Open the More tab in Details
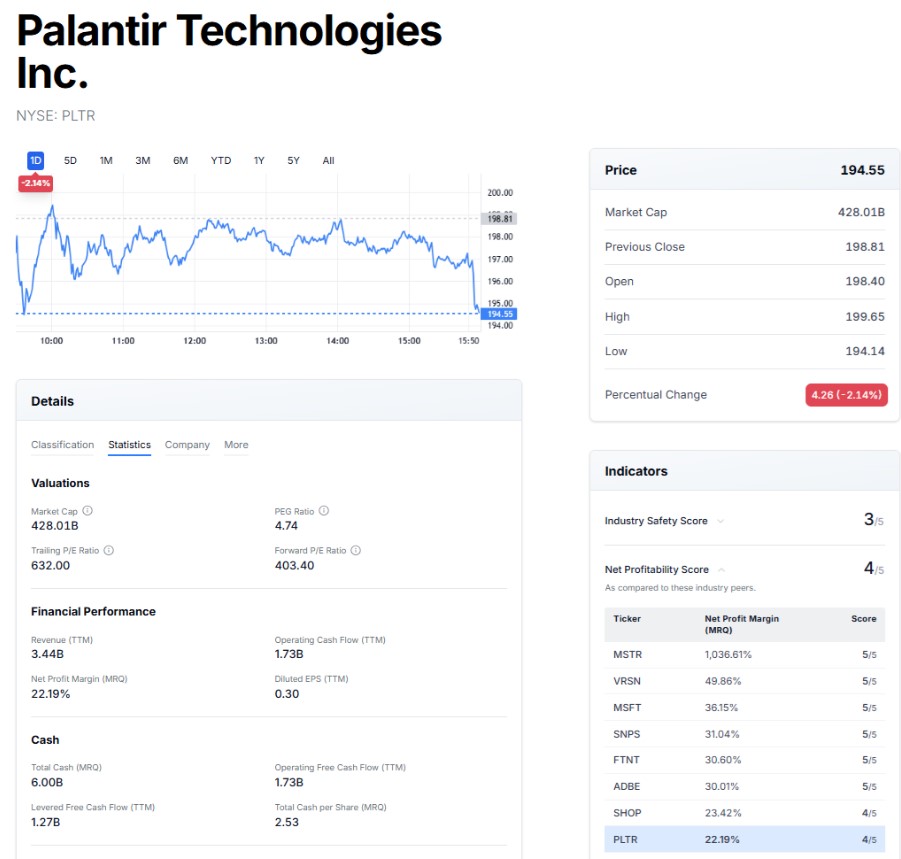Image resolution: width=901 pixels, height=859 pixels. tap(236, 445)
